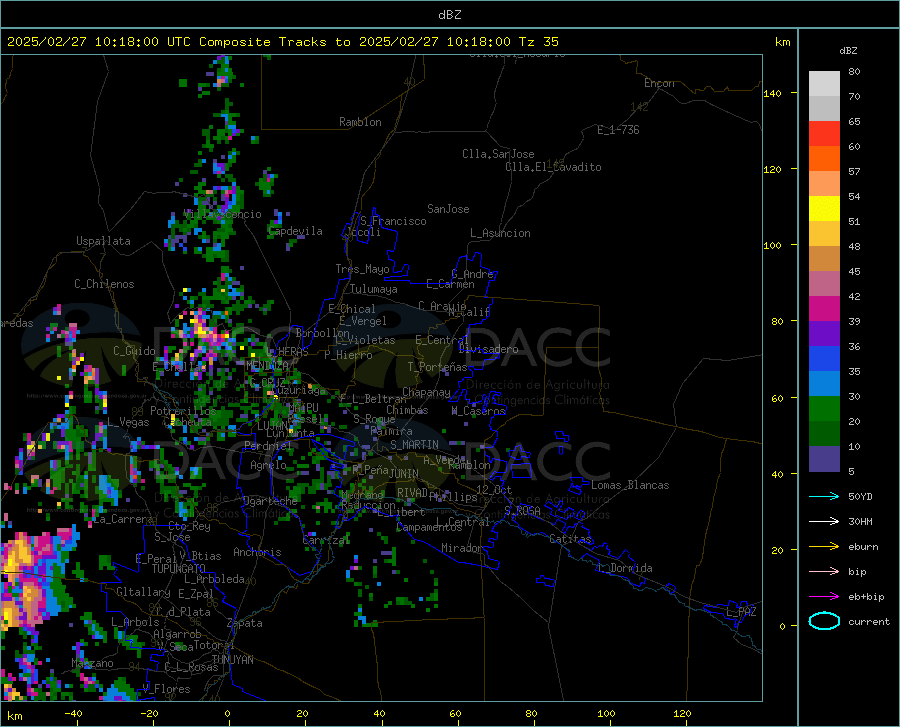The height and width of the screenshot is (727, 900).
Task: Click the SanJose map label
Action: click(x=448, y=209)
